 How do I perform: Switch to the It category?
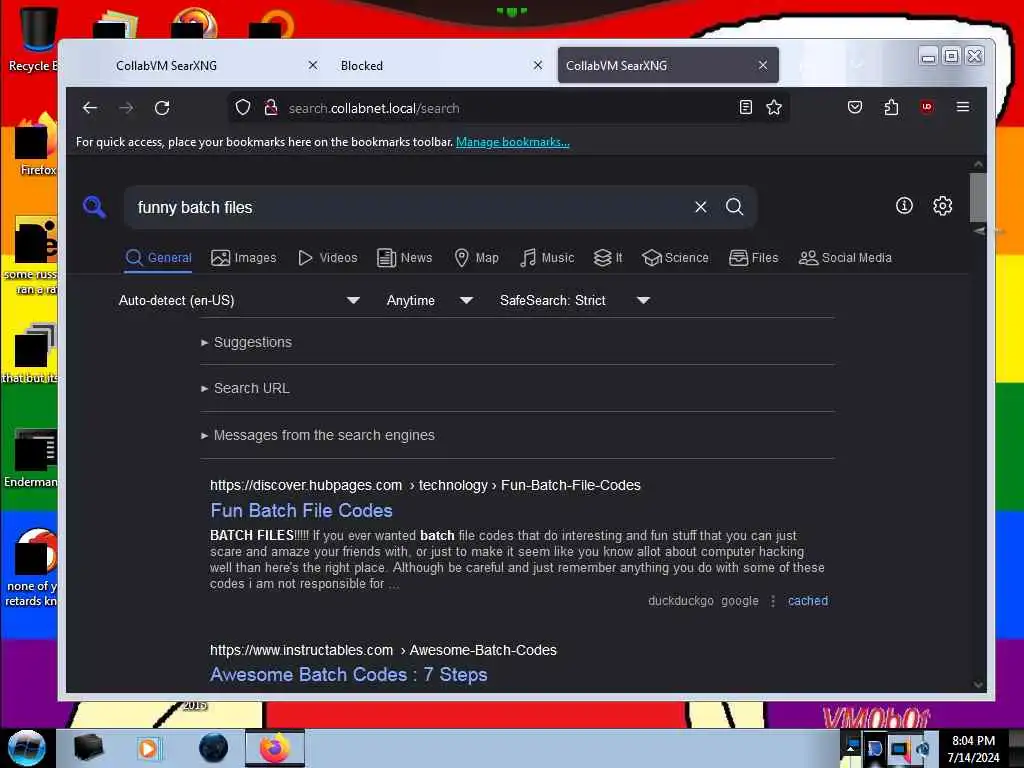(x=608, y=258)
